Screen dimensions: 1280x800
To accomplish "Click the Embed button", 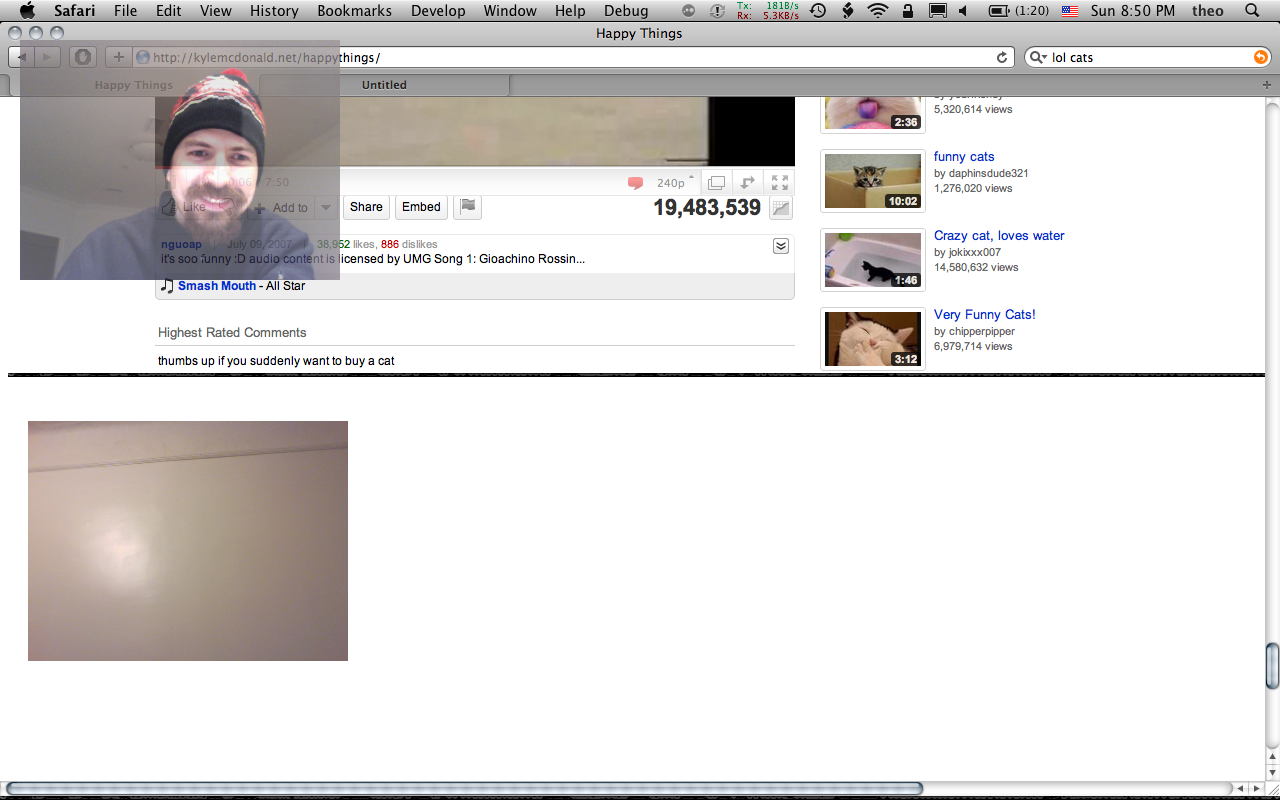I will (x=421, y=207).
